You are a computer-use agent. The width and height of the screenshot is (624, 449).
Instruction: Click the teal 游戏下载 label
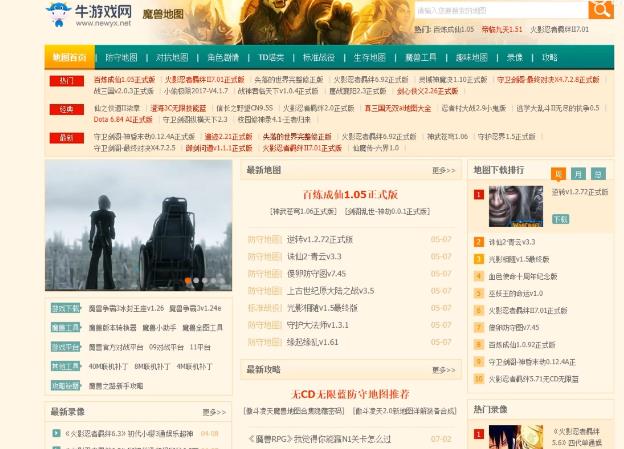click(66, 308)
